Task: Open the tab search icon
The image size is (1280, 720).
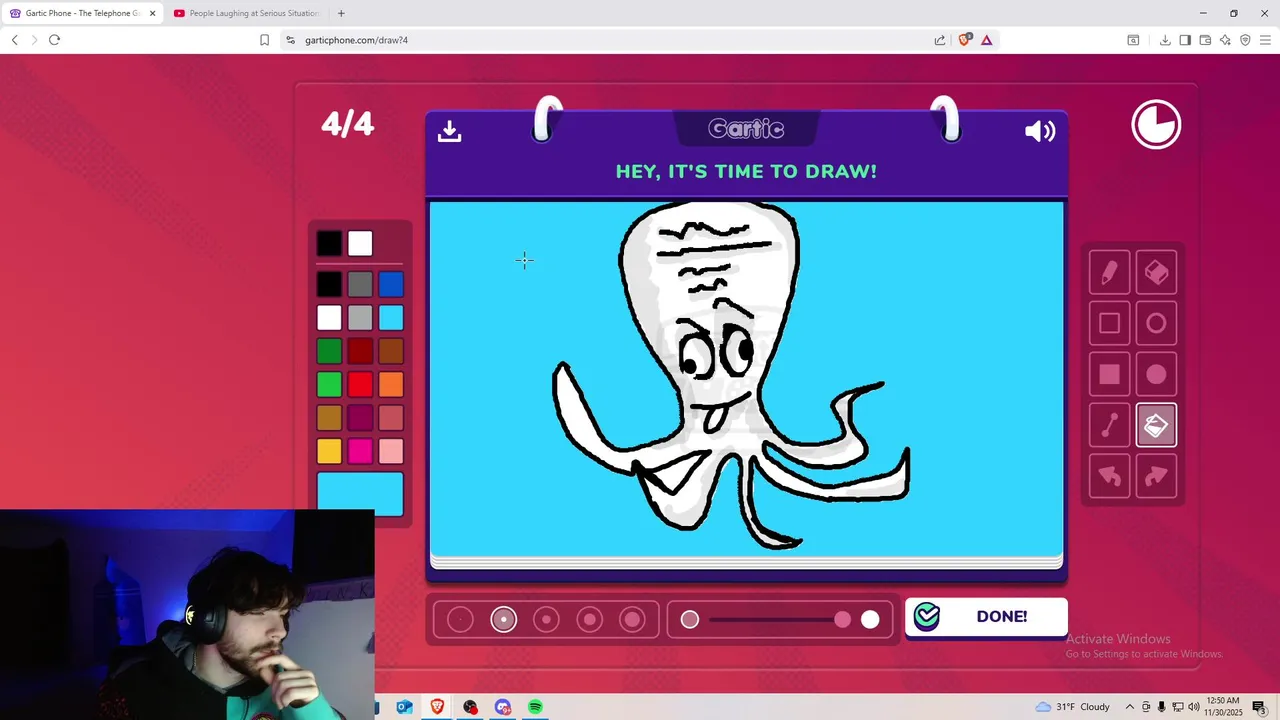Action: pyautogui.click(x=1133, y=40)
